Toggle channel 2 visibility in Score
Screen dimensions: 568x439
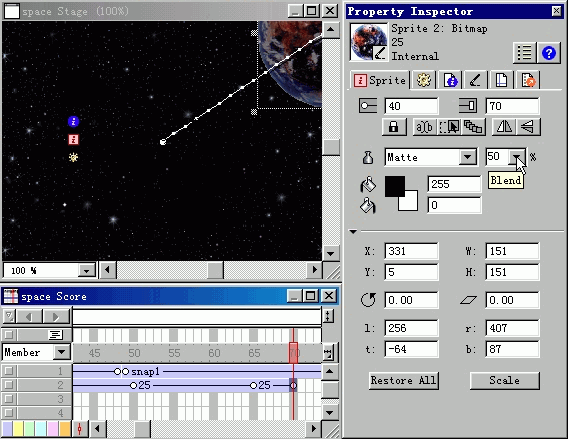pyautogui.click(x=9, y=385)
